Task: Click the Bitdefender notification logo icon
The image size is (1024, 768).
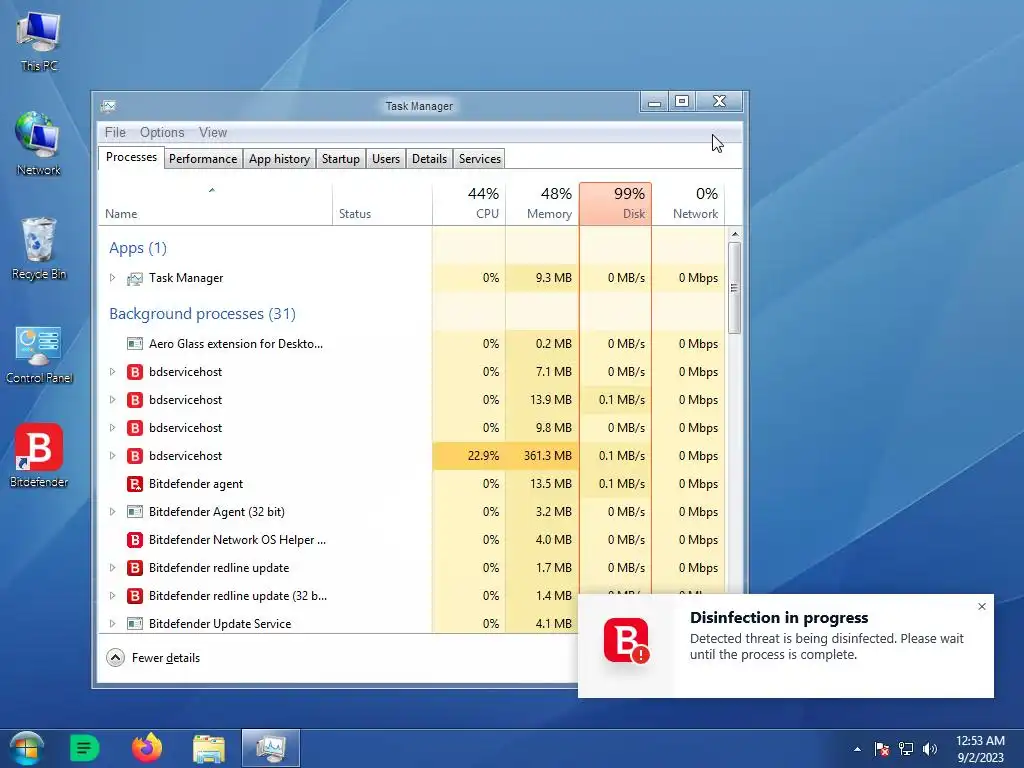Action: 626,641
